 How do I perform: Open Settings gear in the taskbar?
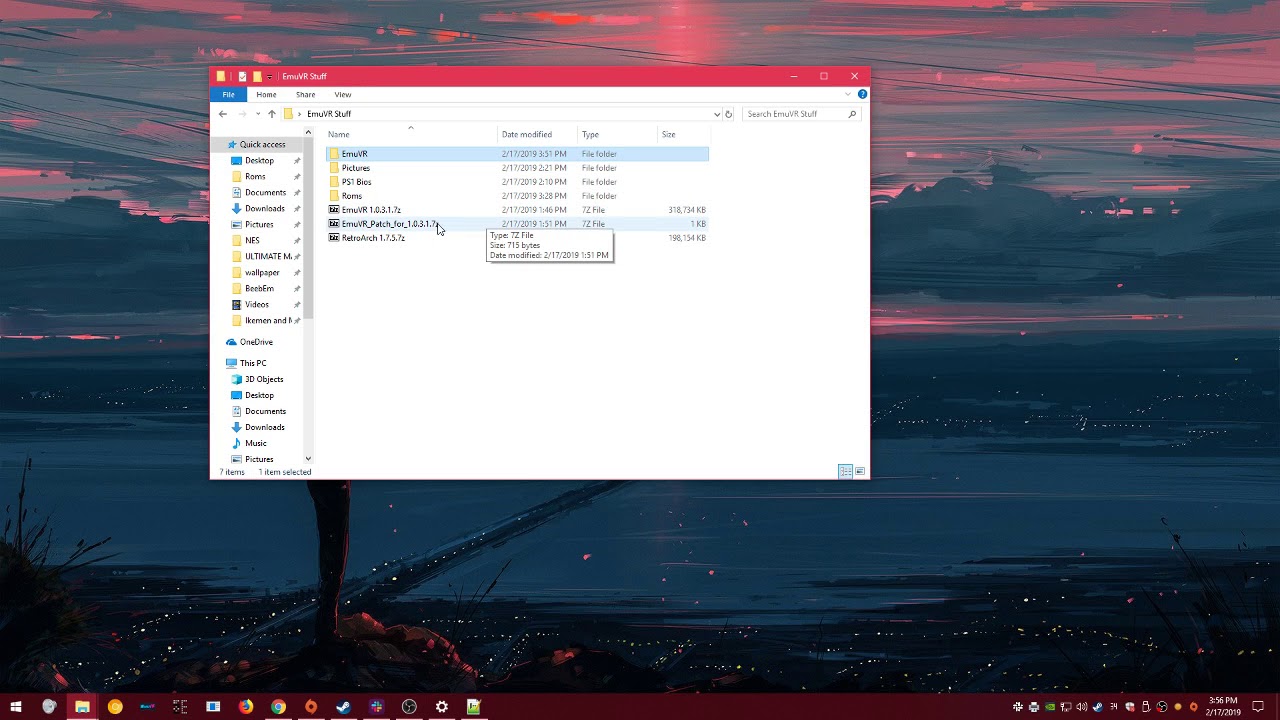point(441,707)
